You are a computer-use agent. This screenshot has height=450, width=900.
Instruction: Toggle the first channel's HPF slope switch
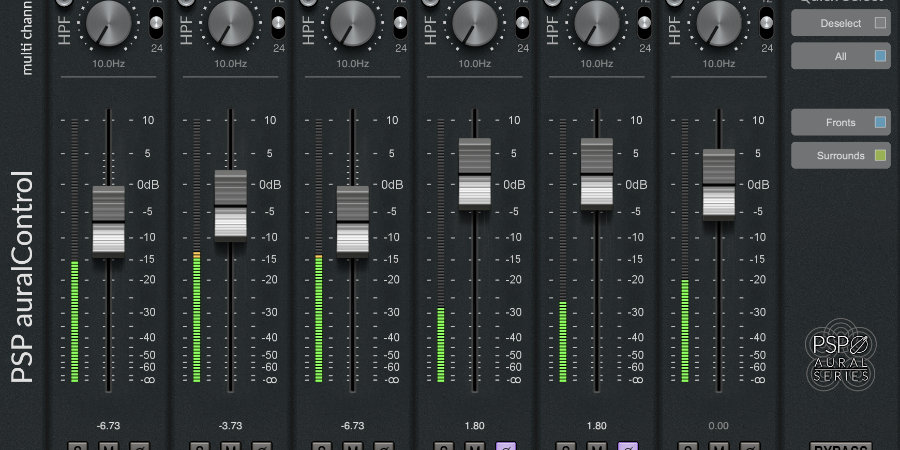pos(156,23)
